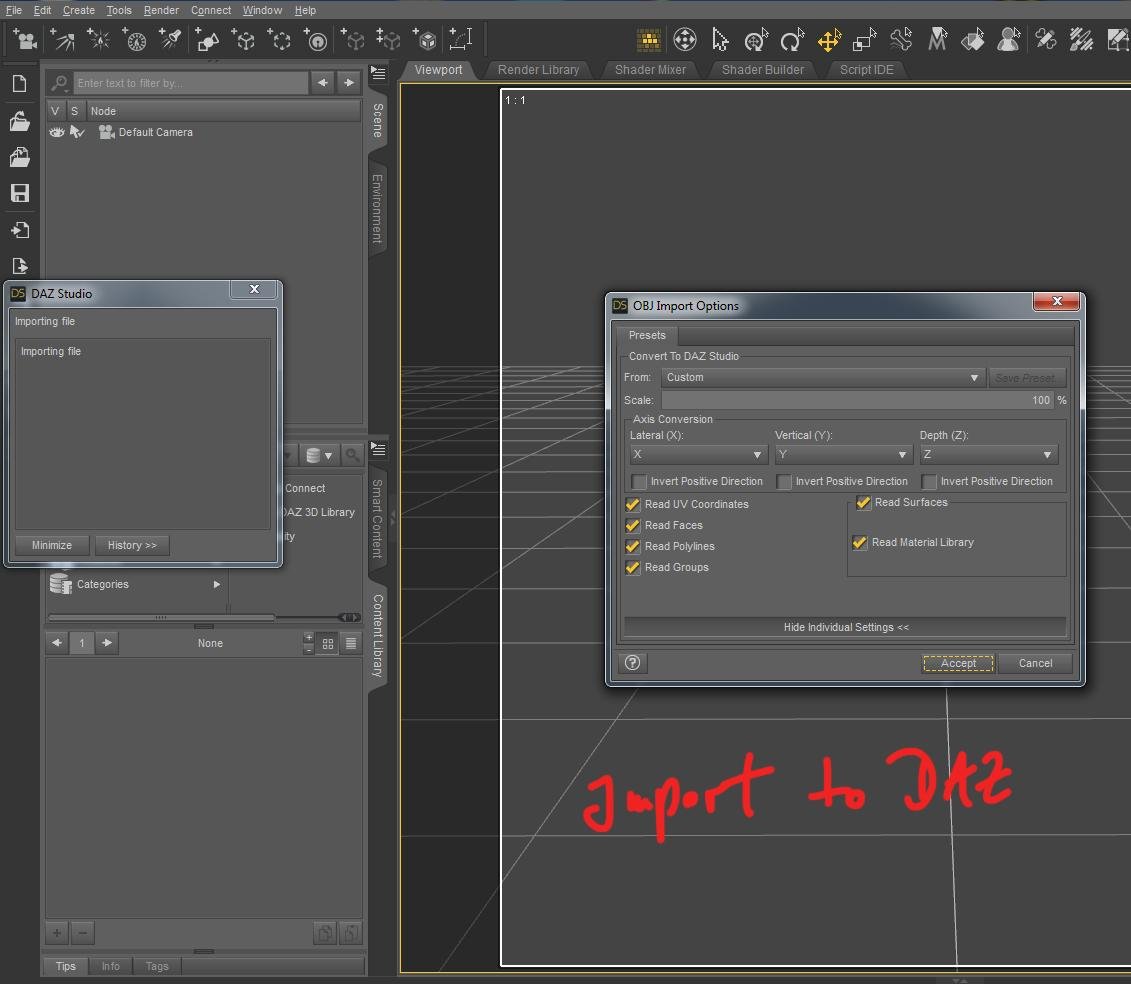The width and height of the screenshot is (1131, 984).
Task: Open a file via sidebar folder icon
Action: 19,120
